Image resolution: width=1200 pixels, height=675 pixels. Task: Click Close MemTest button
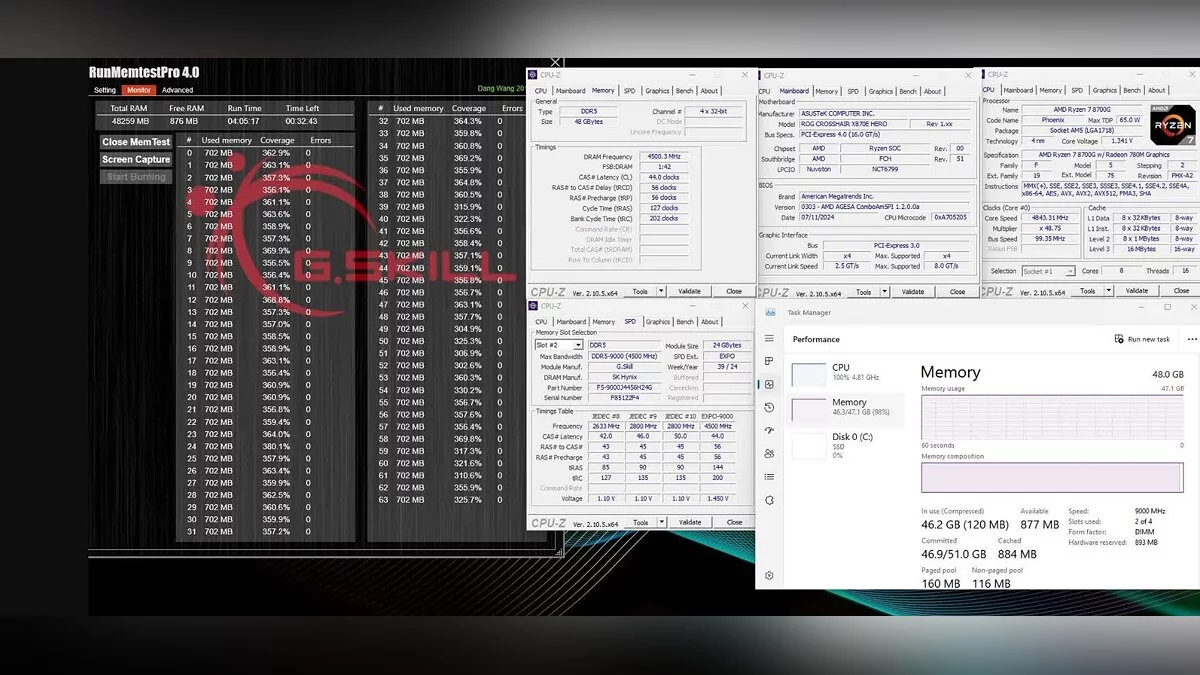tap(136, 142)
